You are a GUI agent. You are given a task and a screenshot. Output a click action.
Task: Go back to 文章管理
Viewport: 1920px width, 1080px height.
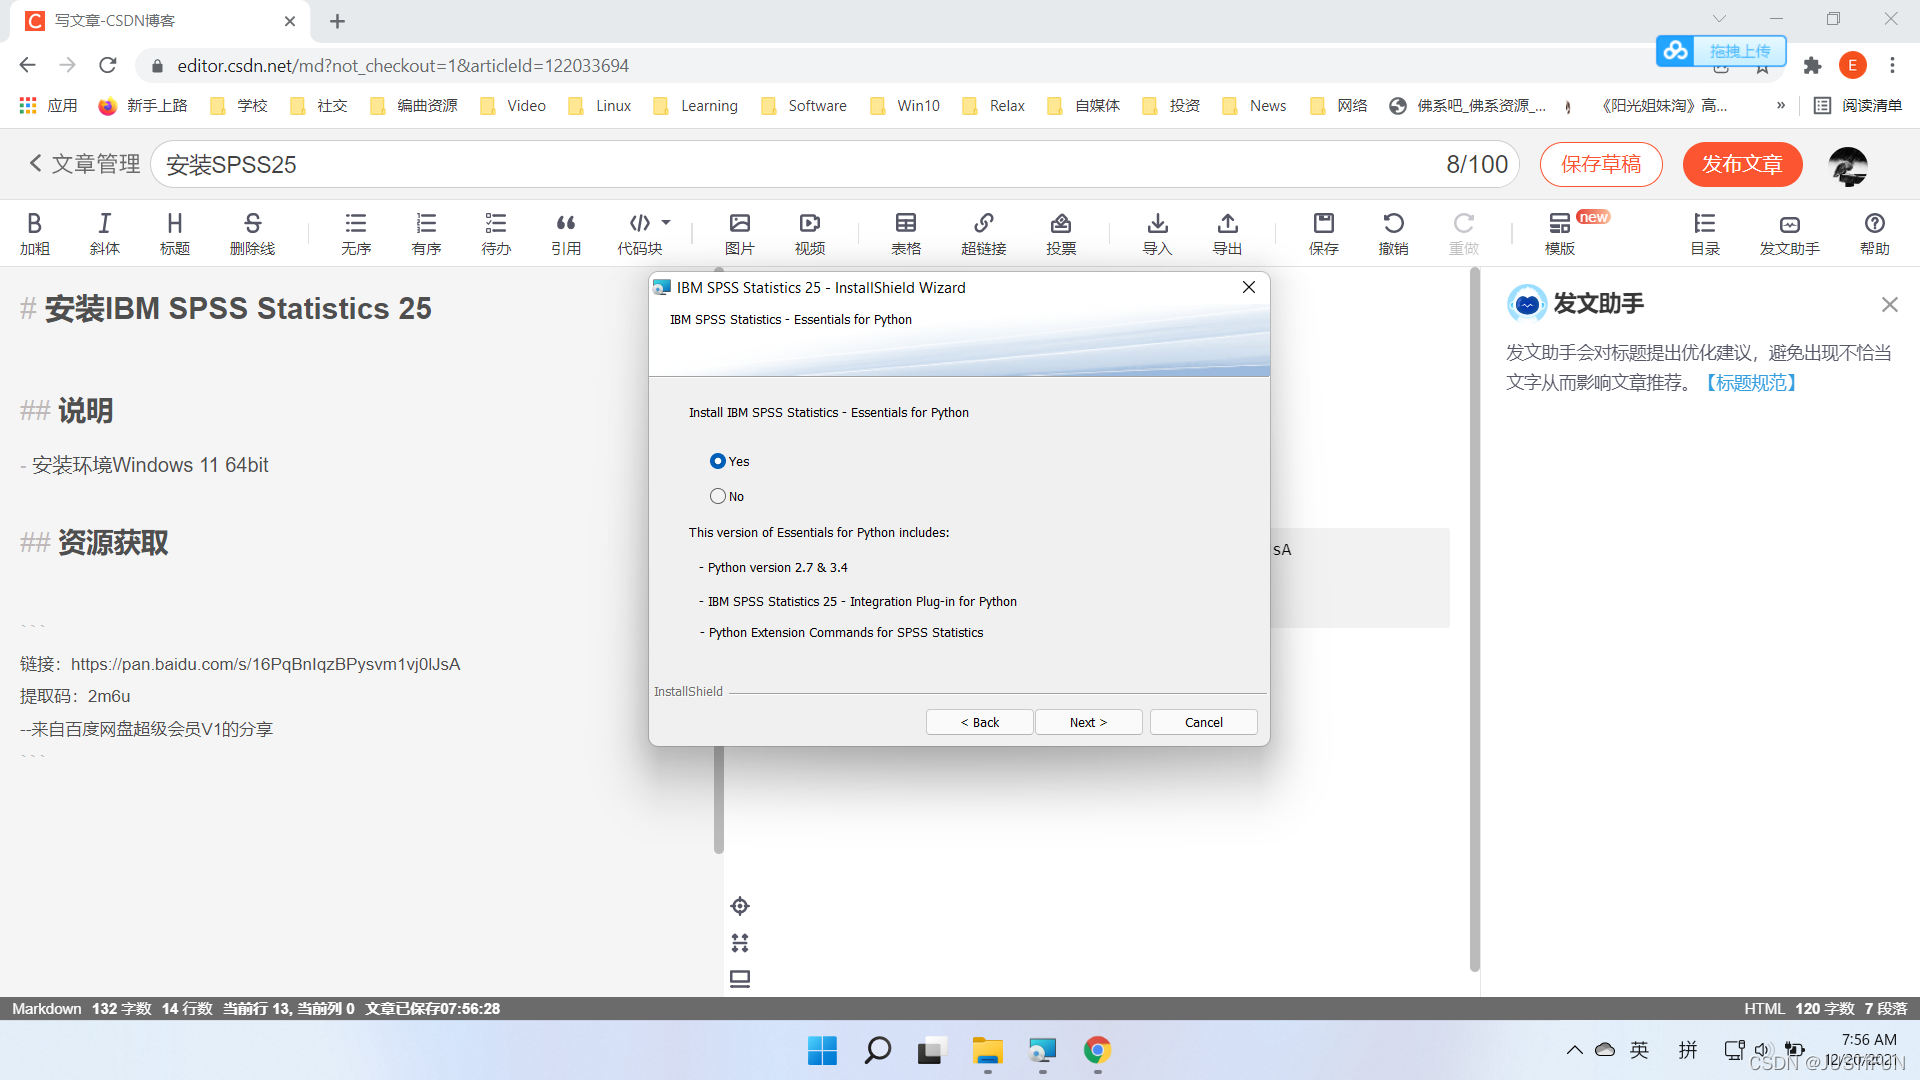(85, 164)
